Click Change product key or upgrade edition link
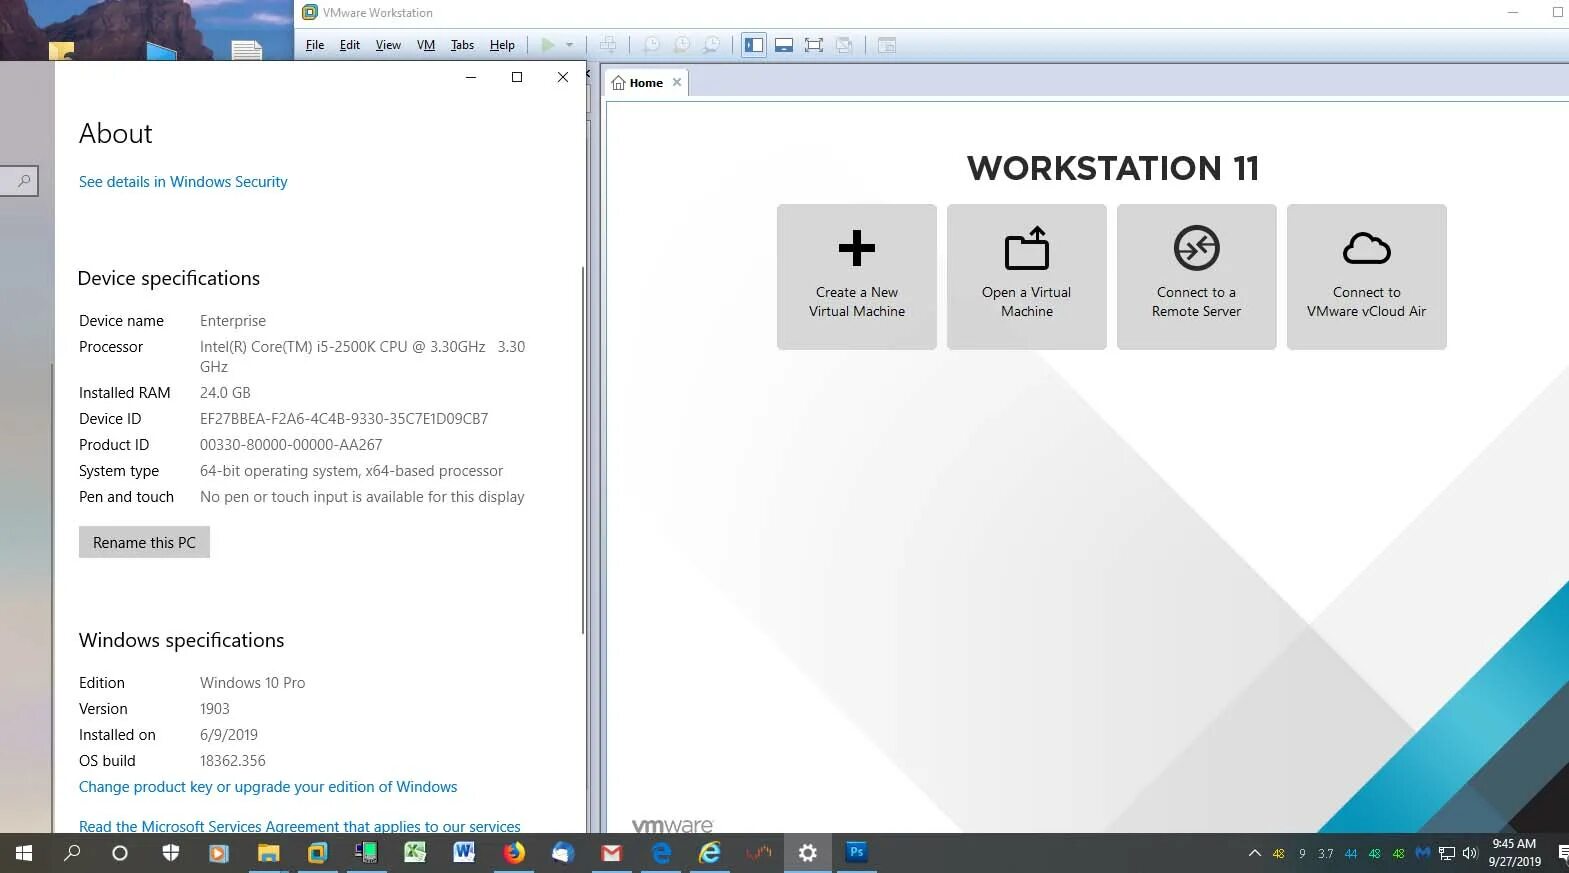Viewport: 1569px width, 873px height. [268, 787]
